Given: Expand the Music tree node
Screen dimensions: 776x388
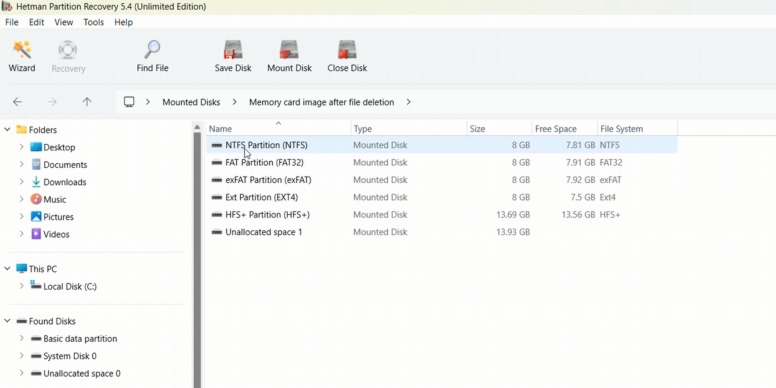Looking at the screenshot, I should [x=22, y=199].
